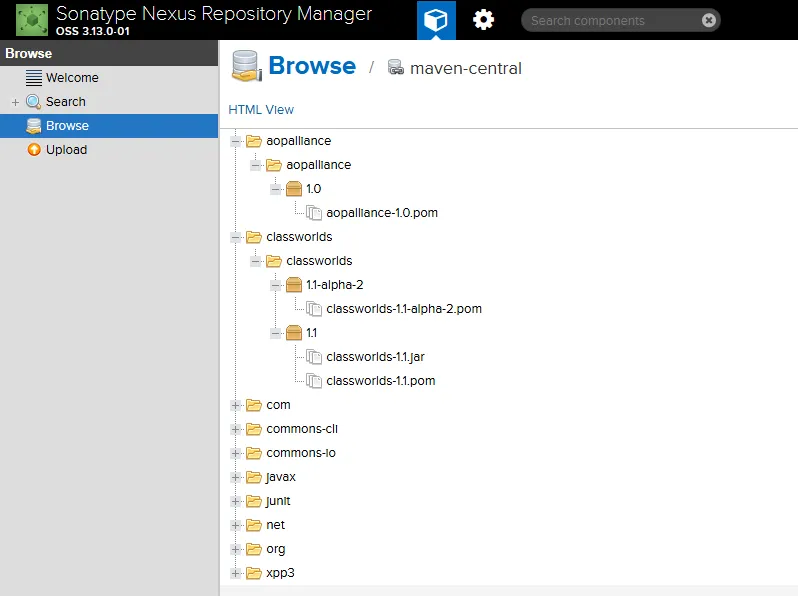The width and height of the screenshot is (798, 596).
Task: Collapse the nested classworlds folder
Action: tap(255, 261)
